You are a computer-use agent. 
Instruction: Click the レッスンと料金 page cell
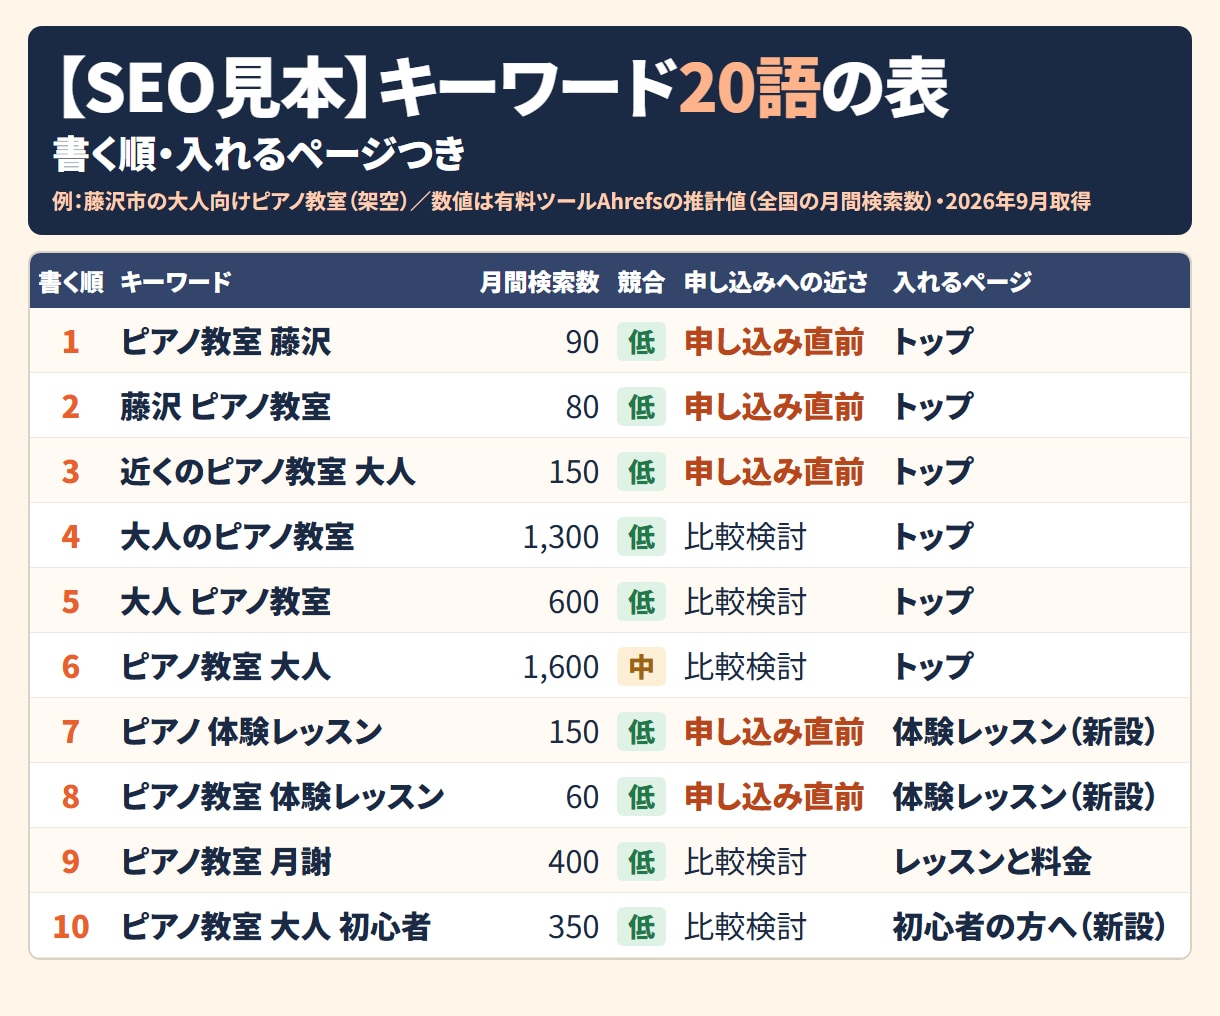(x=992, y=862)
